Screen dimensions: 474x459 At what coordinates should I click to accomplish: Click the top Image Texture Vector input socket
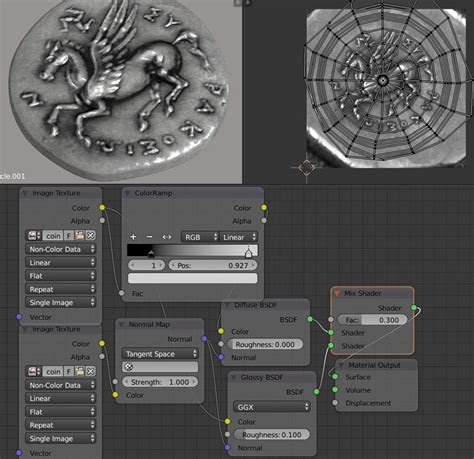coord(19,317)
